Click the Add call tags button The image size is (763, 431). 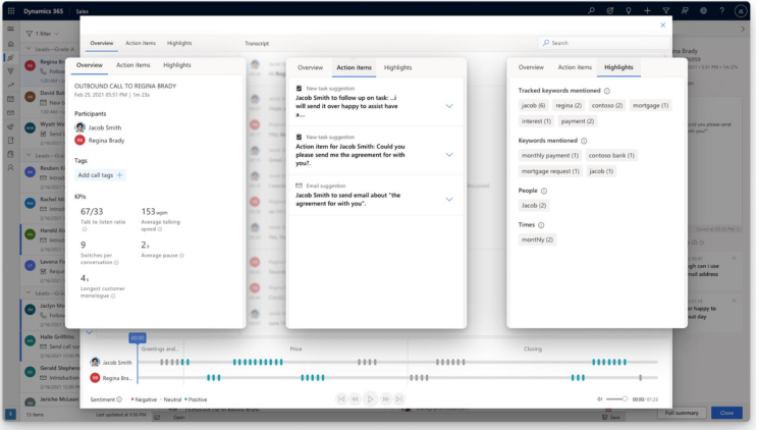click(100, 175)
